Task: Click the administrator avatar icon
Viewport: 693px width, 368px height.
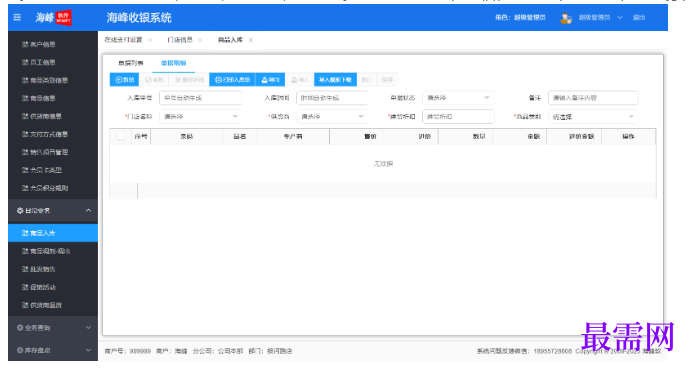Action: [x=566, y=18]
